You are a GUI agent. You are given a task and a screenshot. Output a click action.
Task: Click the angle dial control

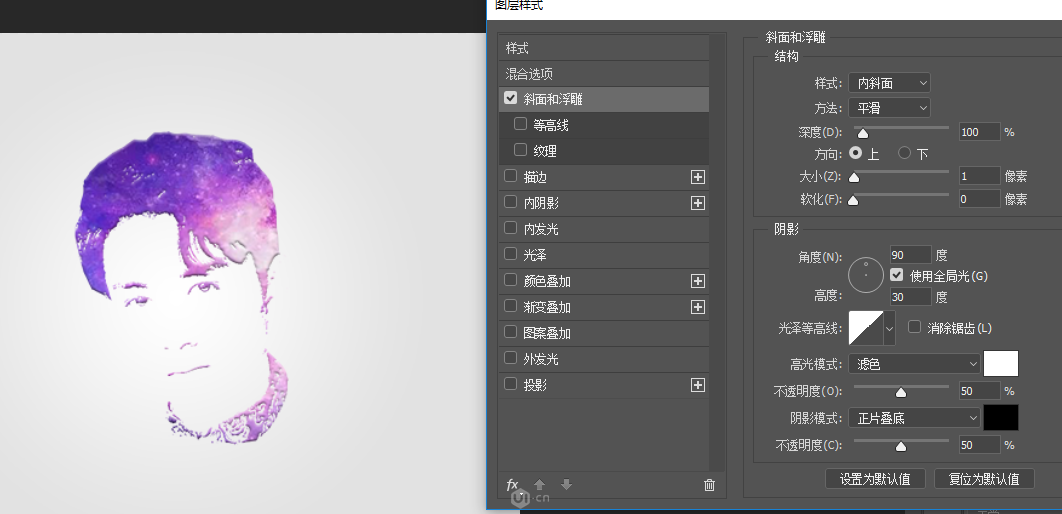click(866, 275)
